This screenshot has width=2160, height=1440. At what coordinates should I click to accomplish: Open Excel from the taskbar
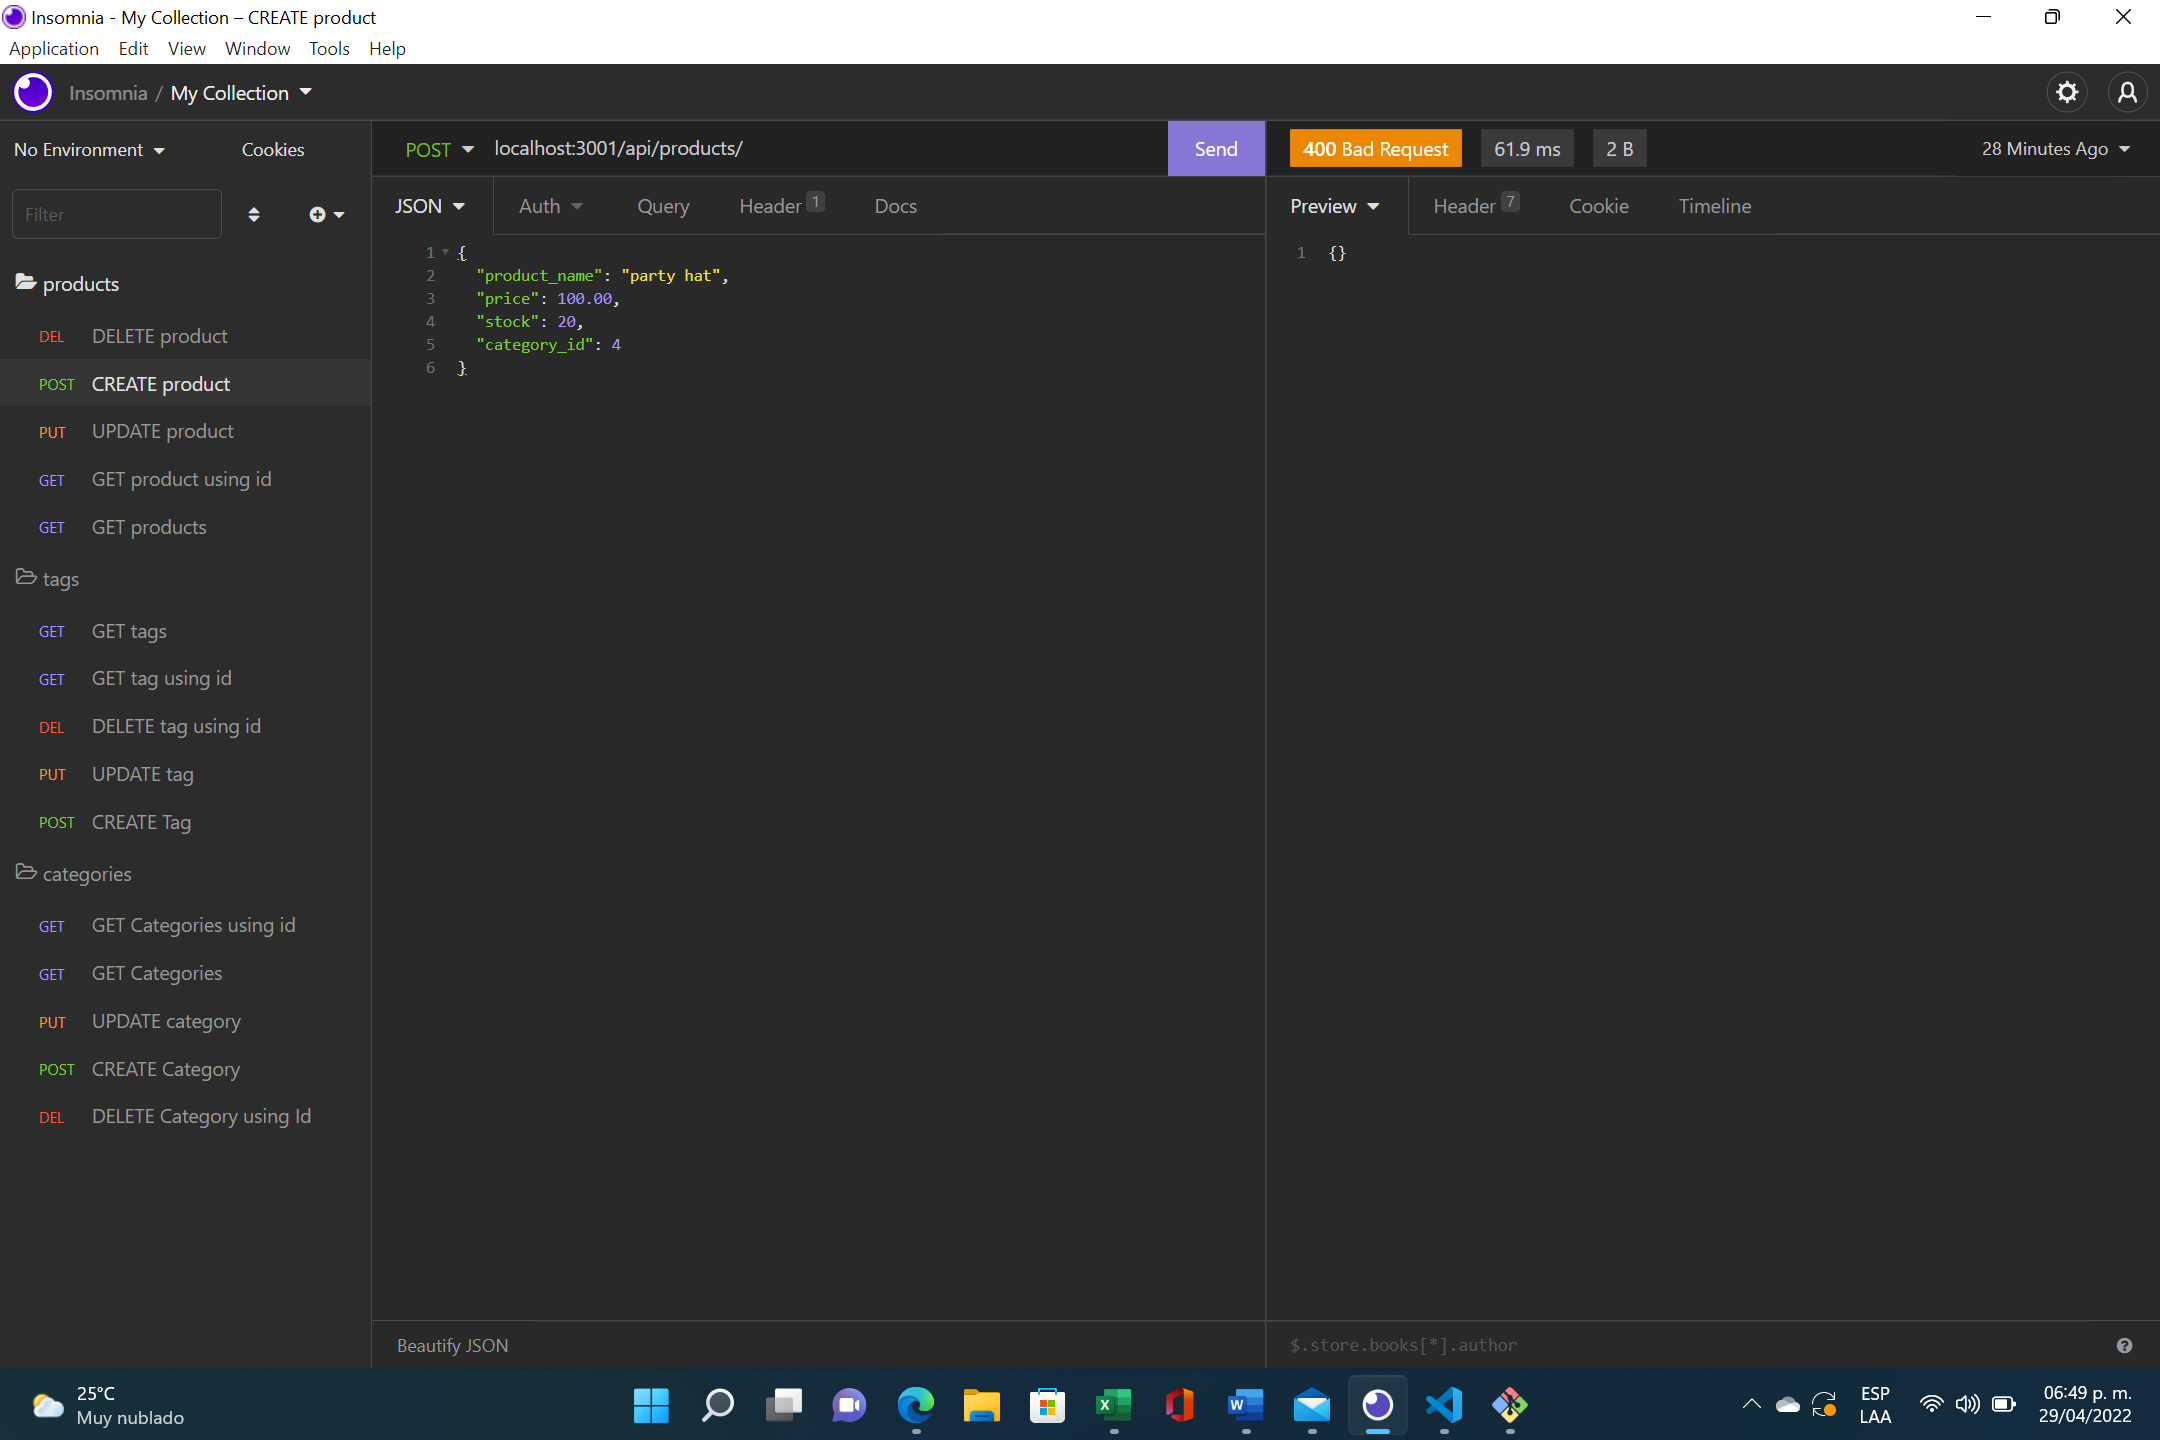pos(1113,1405)
